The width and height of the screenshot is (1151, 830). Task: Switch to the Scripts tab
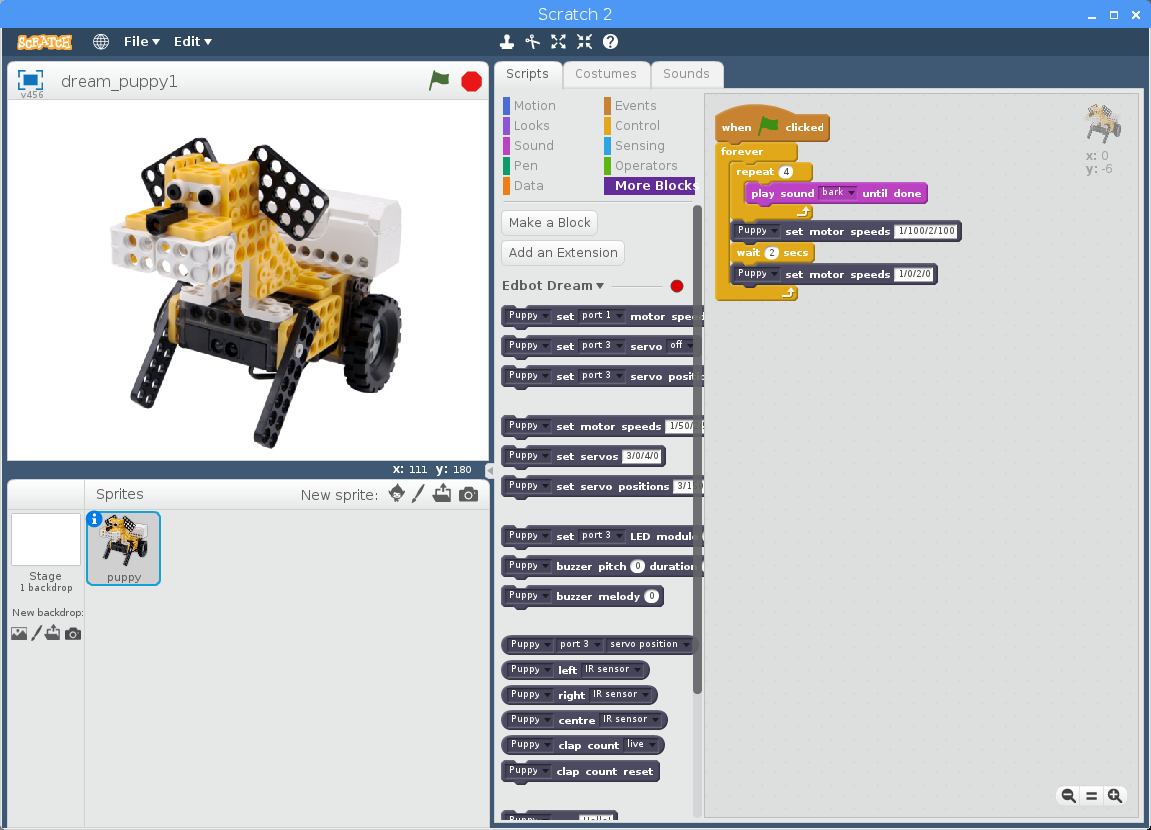[527, 74]
